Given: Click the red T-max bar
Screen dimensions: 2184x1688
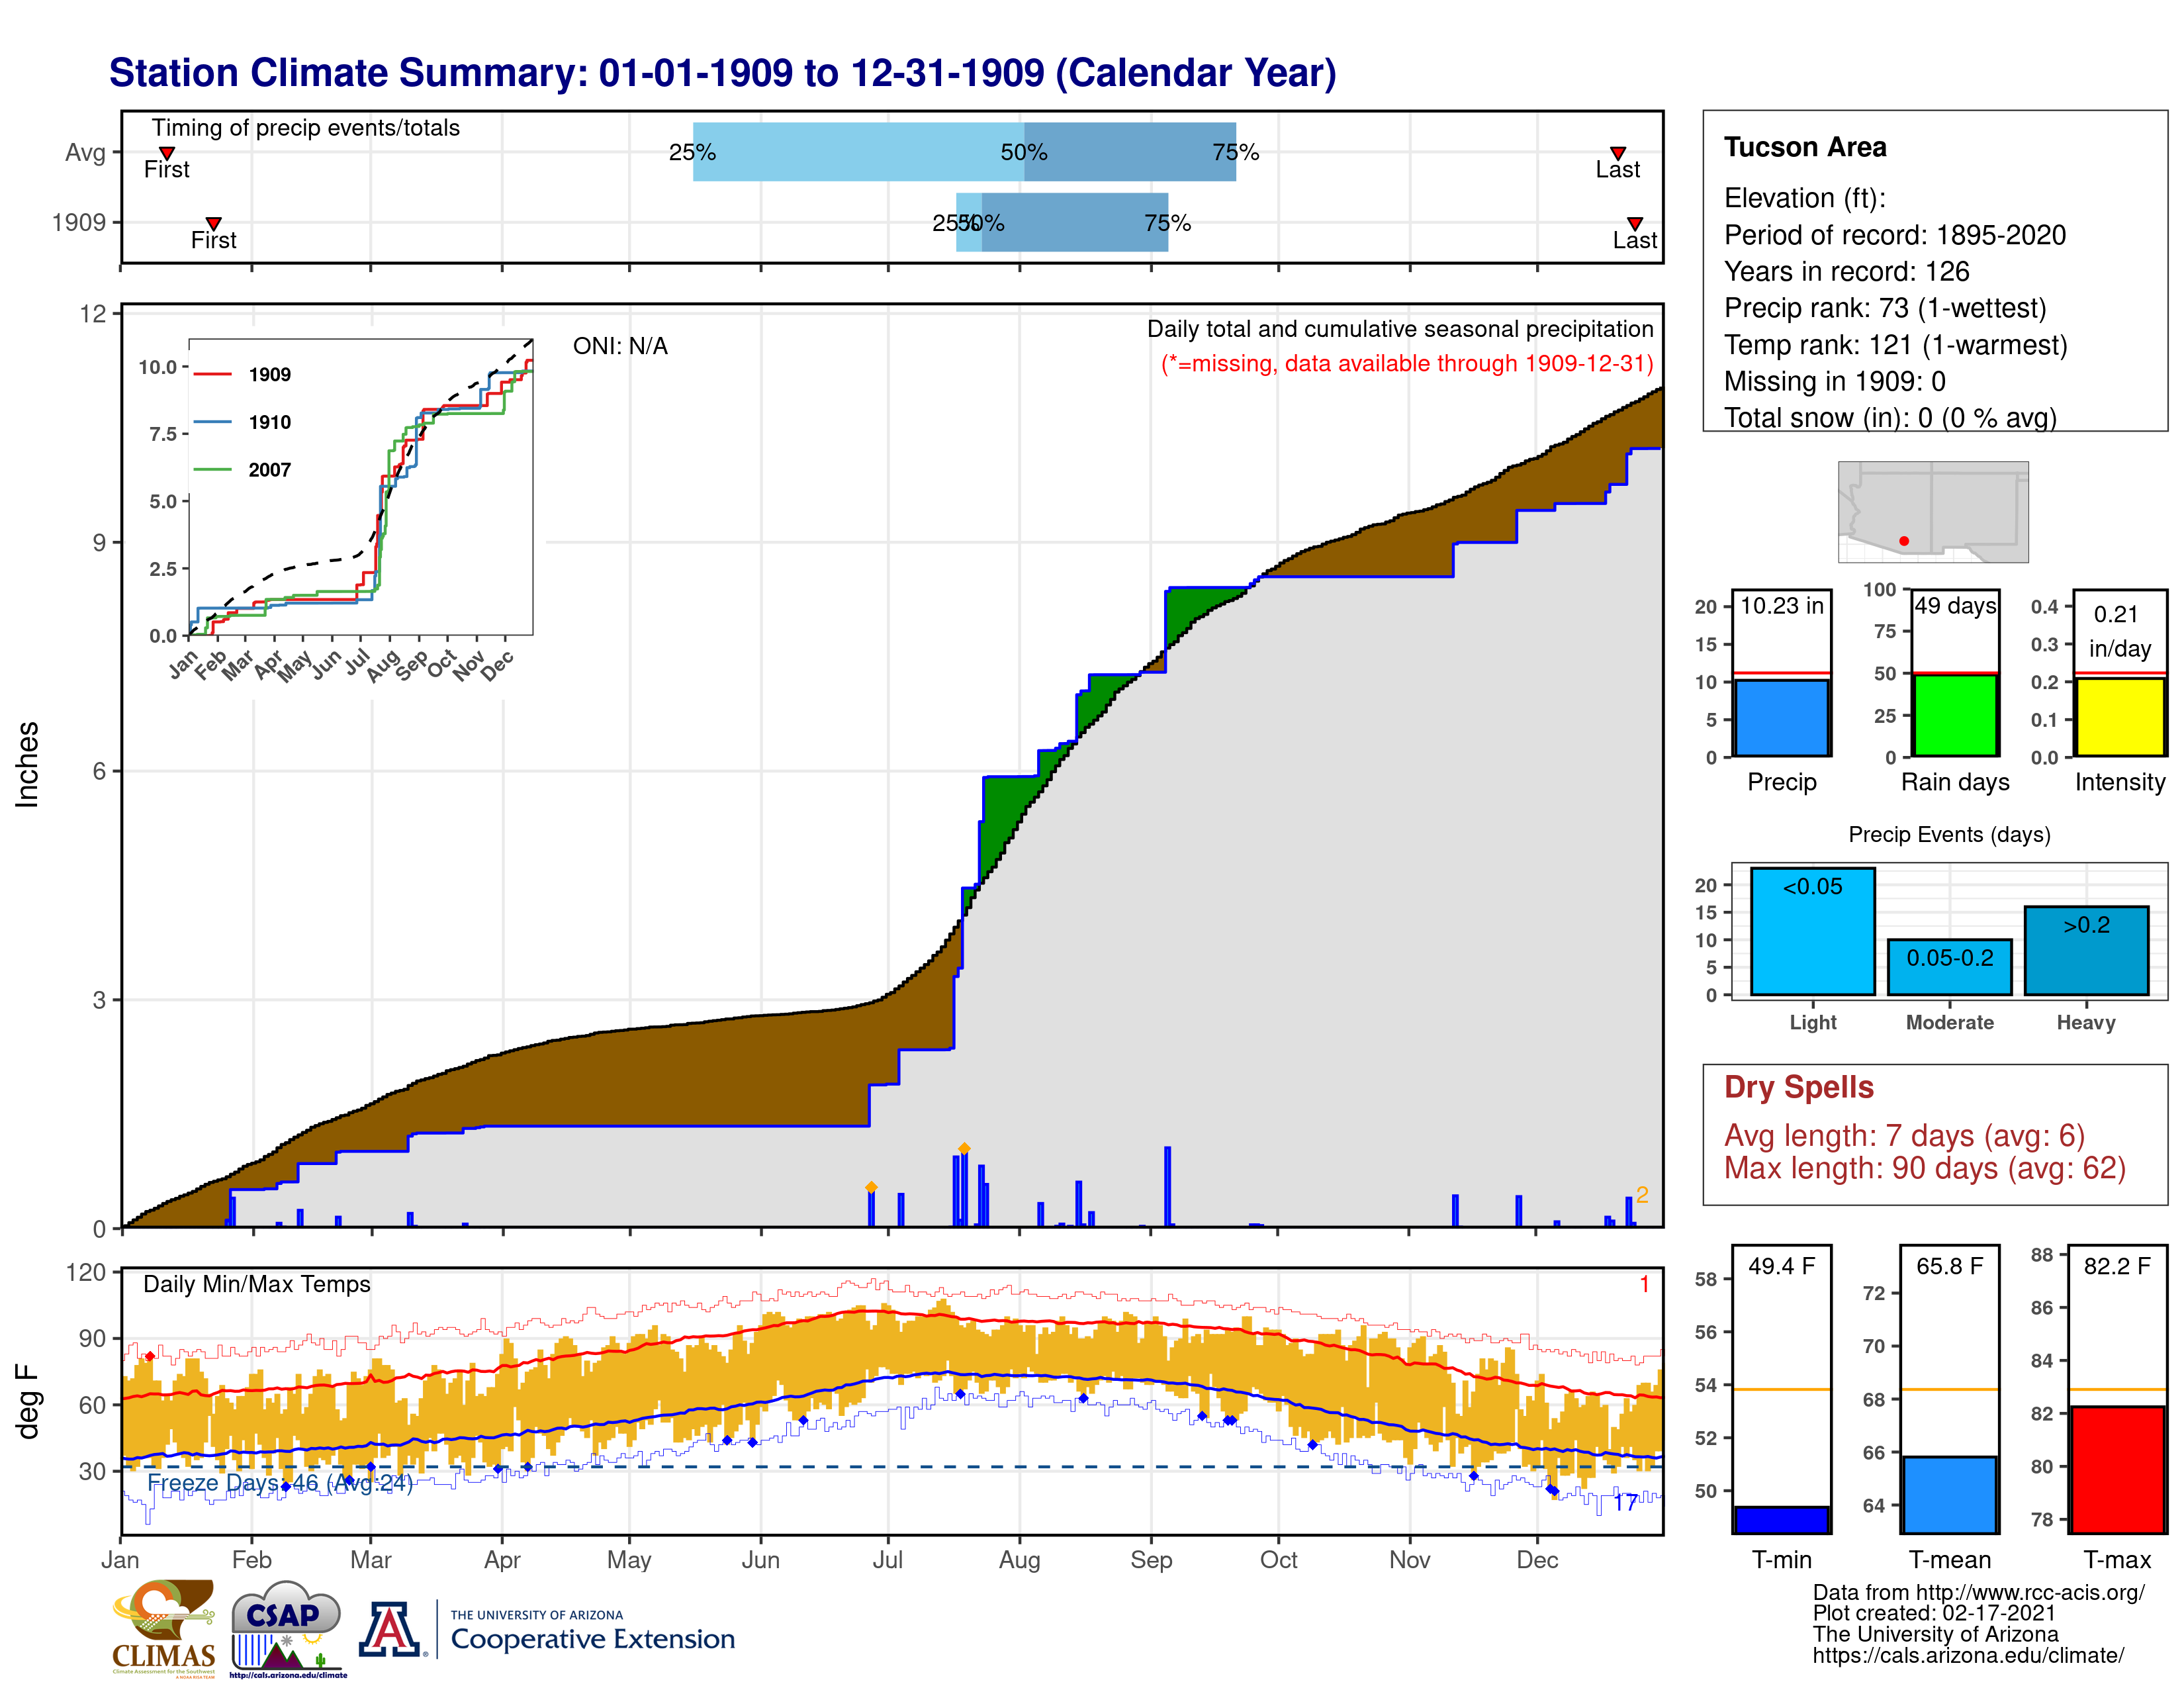Looking at the screenshot, I should coord(2117,1469).
